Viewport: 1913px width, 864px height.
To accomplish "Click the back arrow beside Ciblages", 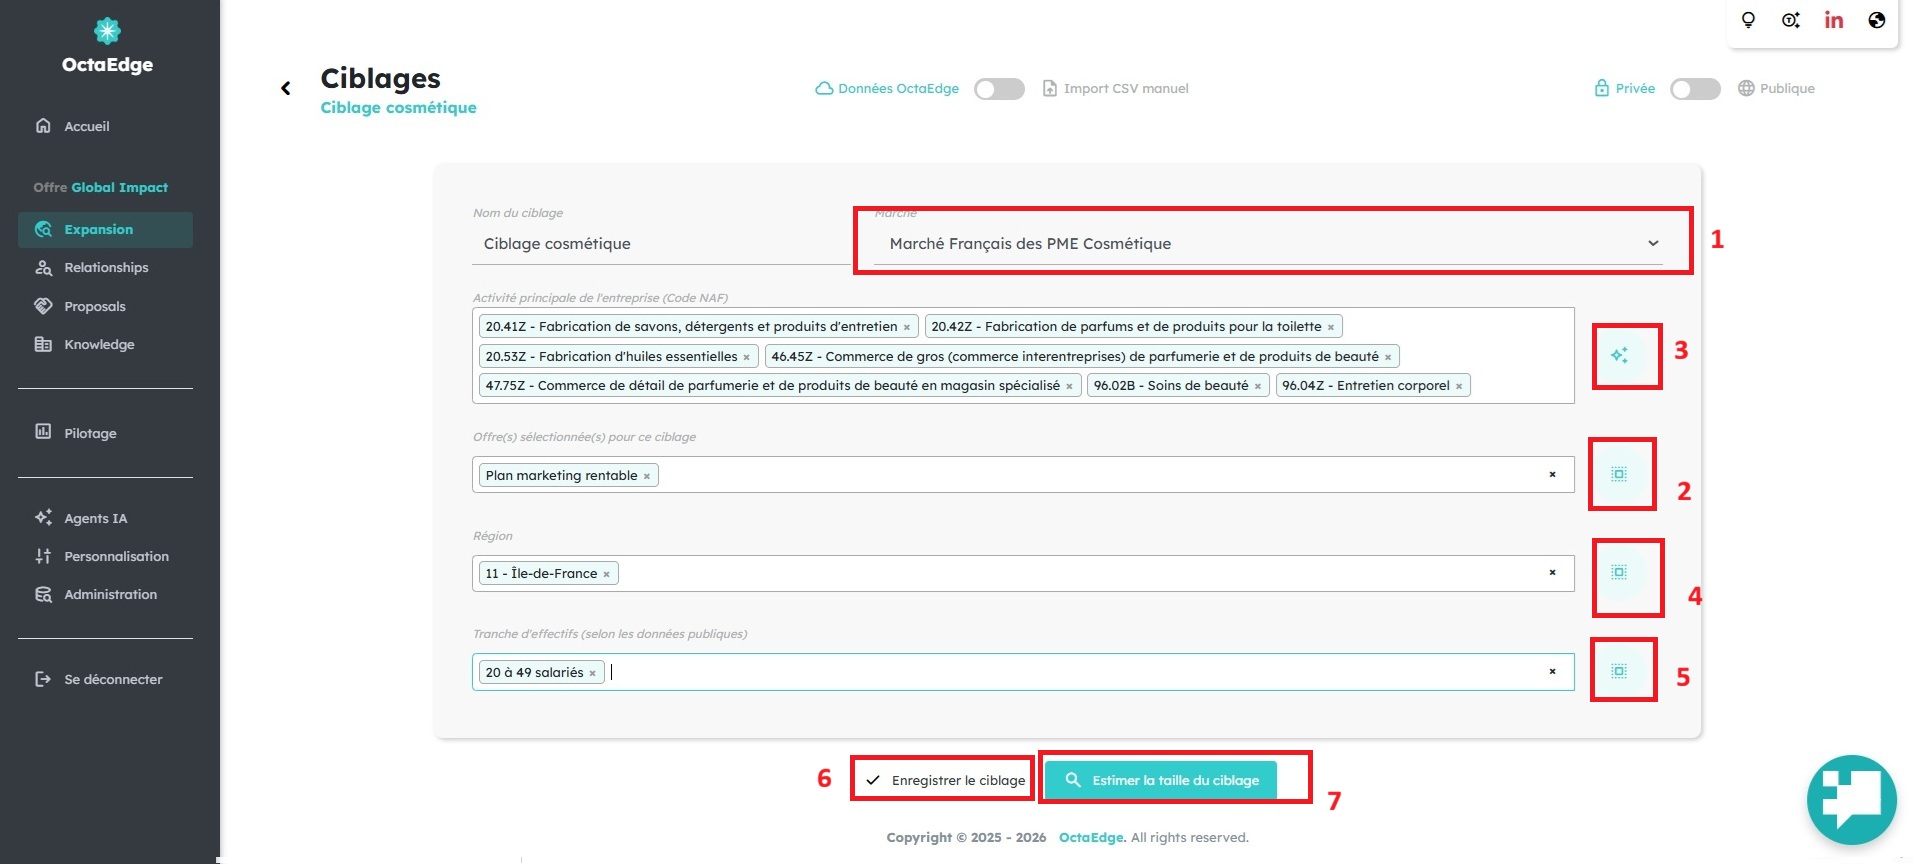I will coord(286,88).
